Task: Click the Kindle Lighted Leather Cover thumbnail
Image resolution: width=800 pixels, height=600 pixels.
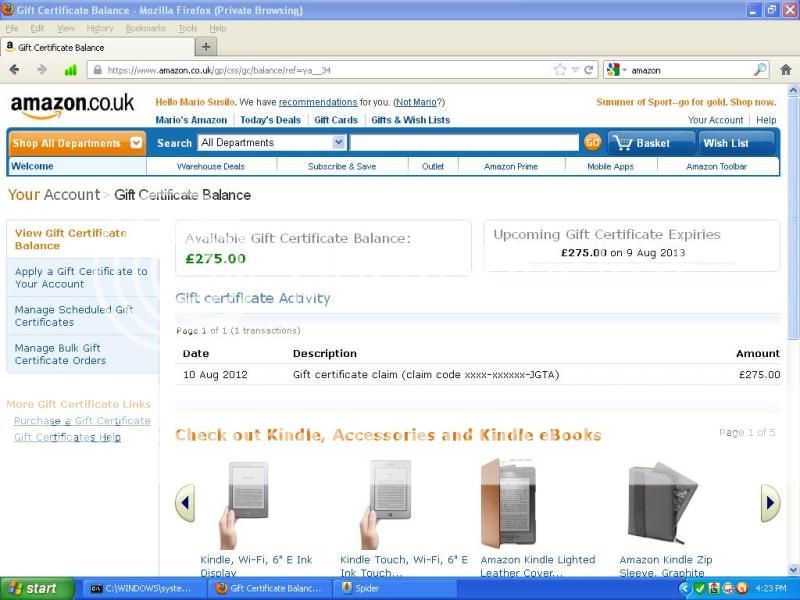Action: tap(509, 503)
